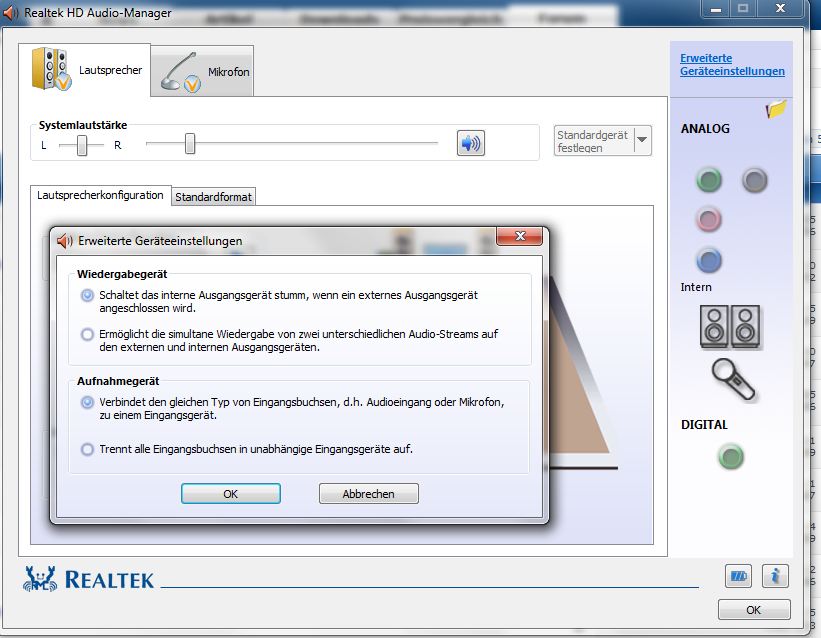The height and width of the screenshot is (638, 821).
Task: Switch to the Mikrofon tab
Action: (203, 71)
